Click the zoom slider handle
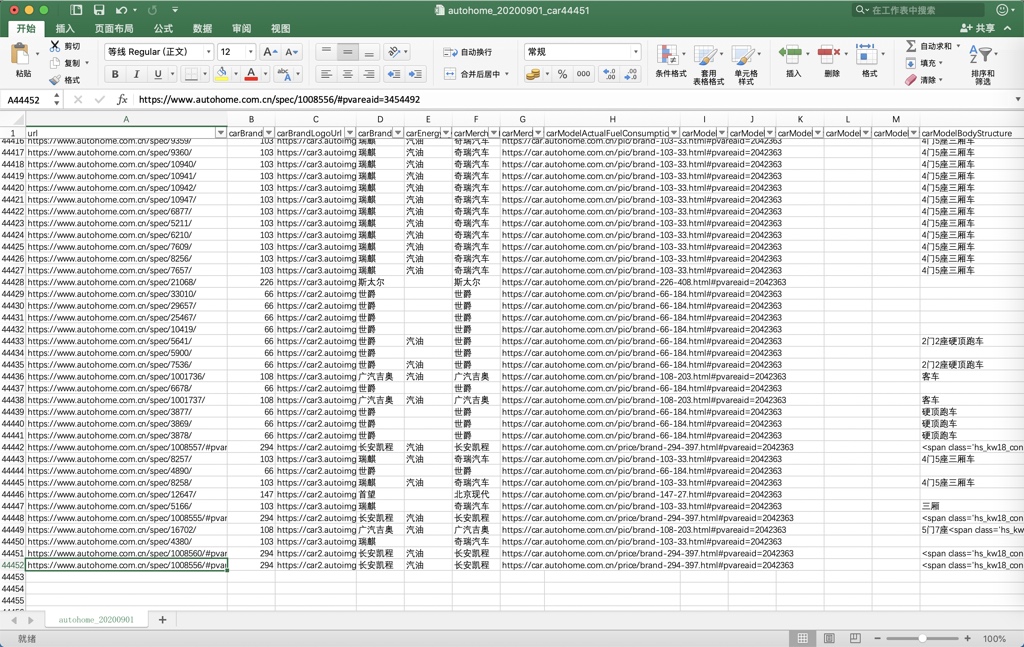Viewport: 1024px width, 647px height. tap(922, 639)
